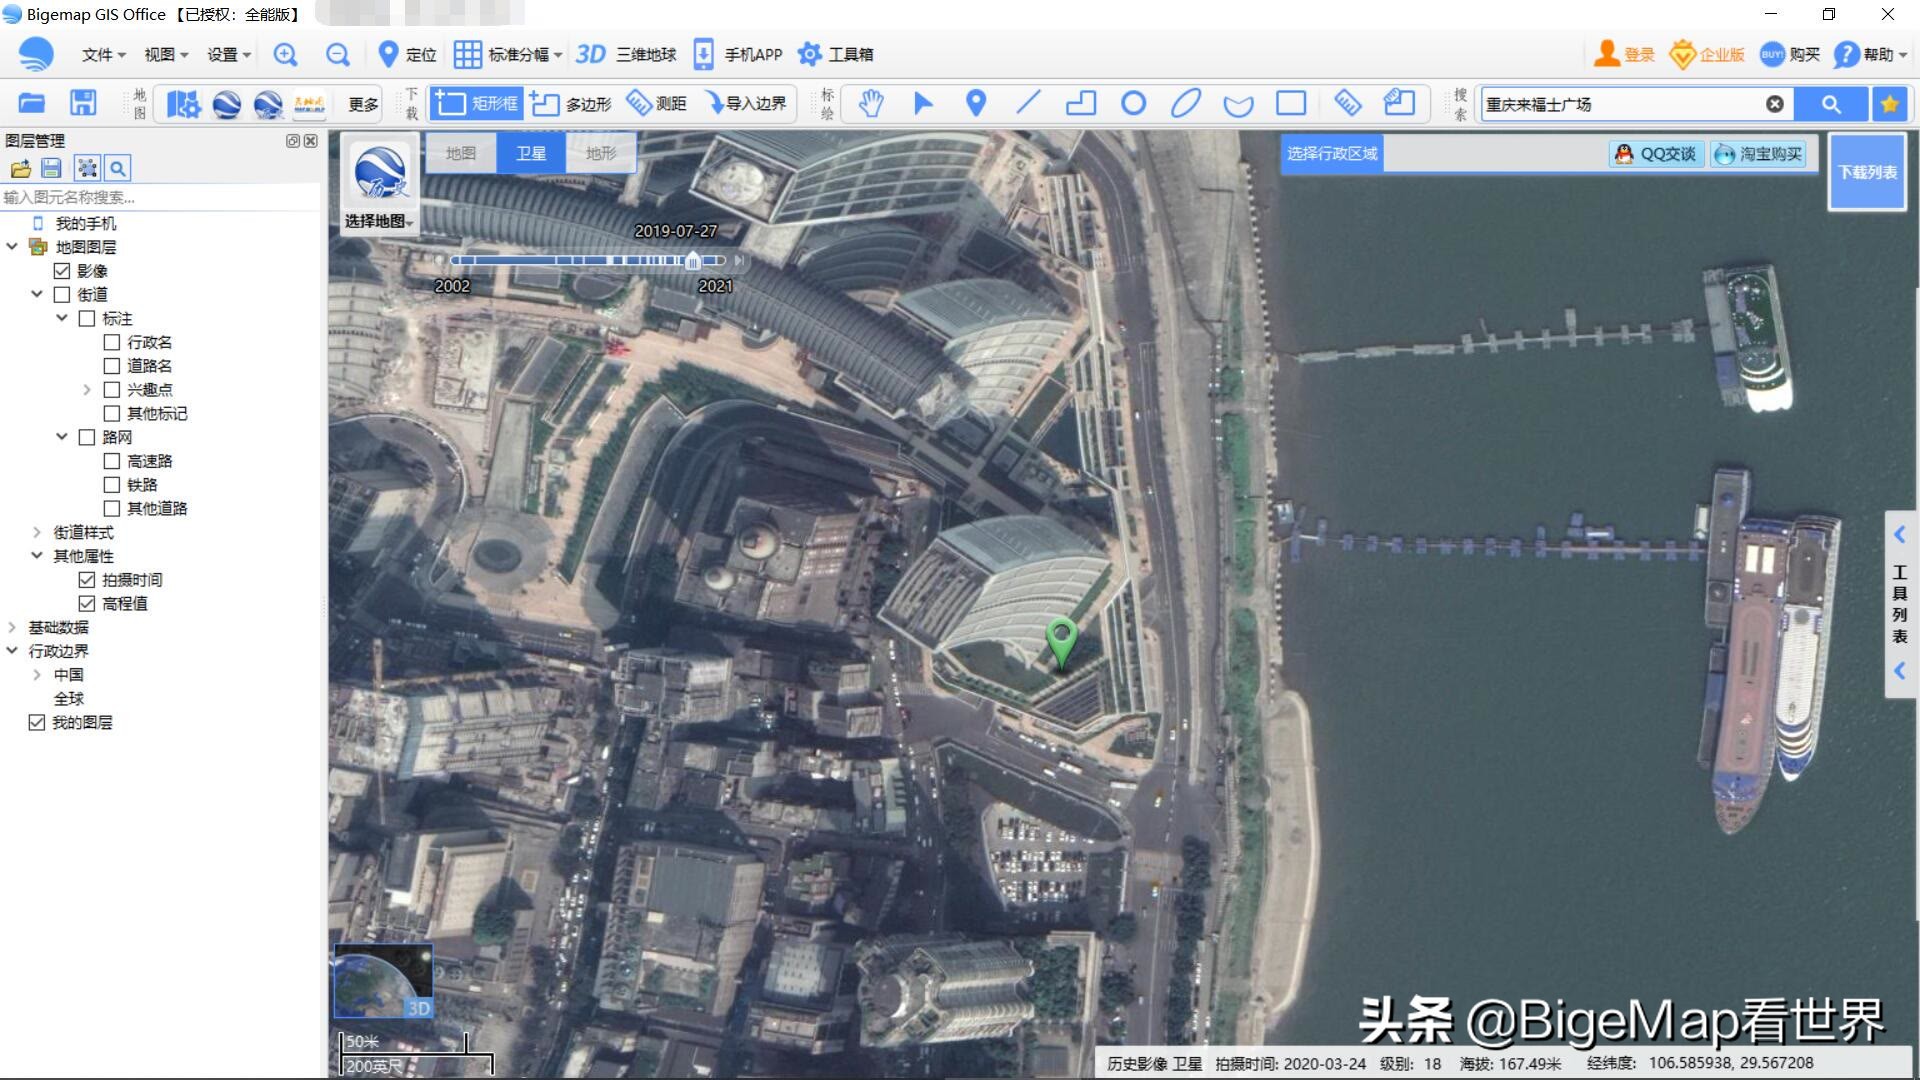Select the arrow pointer tool
The width and height of the screenshot is (1920, 1080).
(923, 103)
